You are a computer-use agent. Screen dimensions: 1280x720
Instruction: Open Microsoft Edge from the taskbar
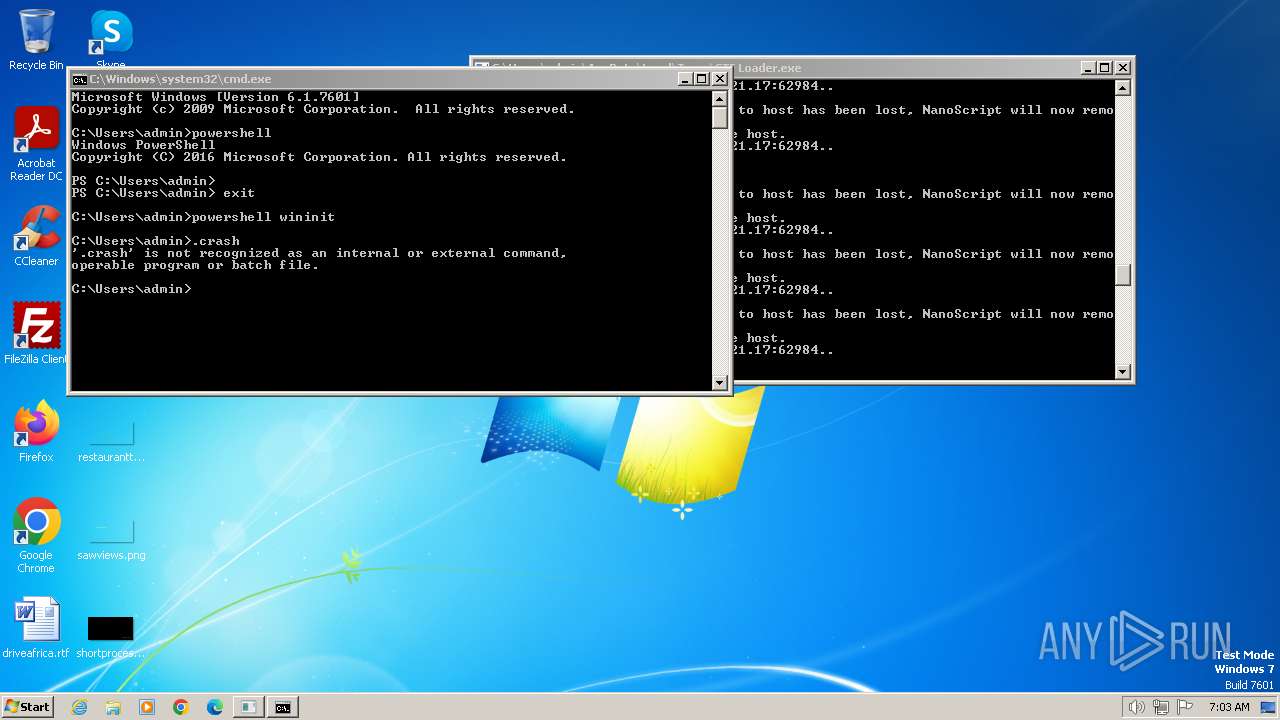click(x=215, y=707)
